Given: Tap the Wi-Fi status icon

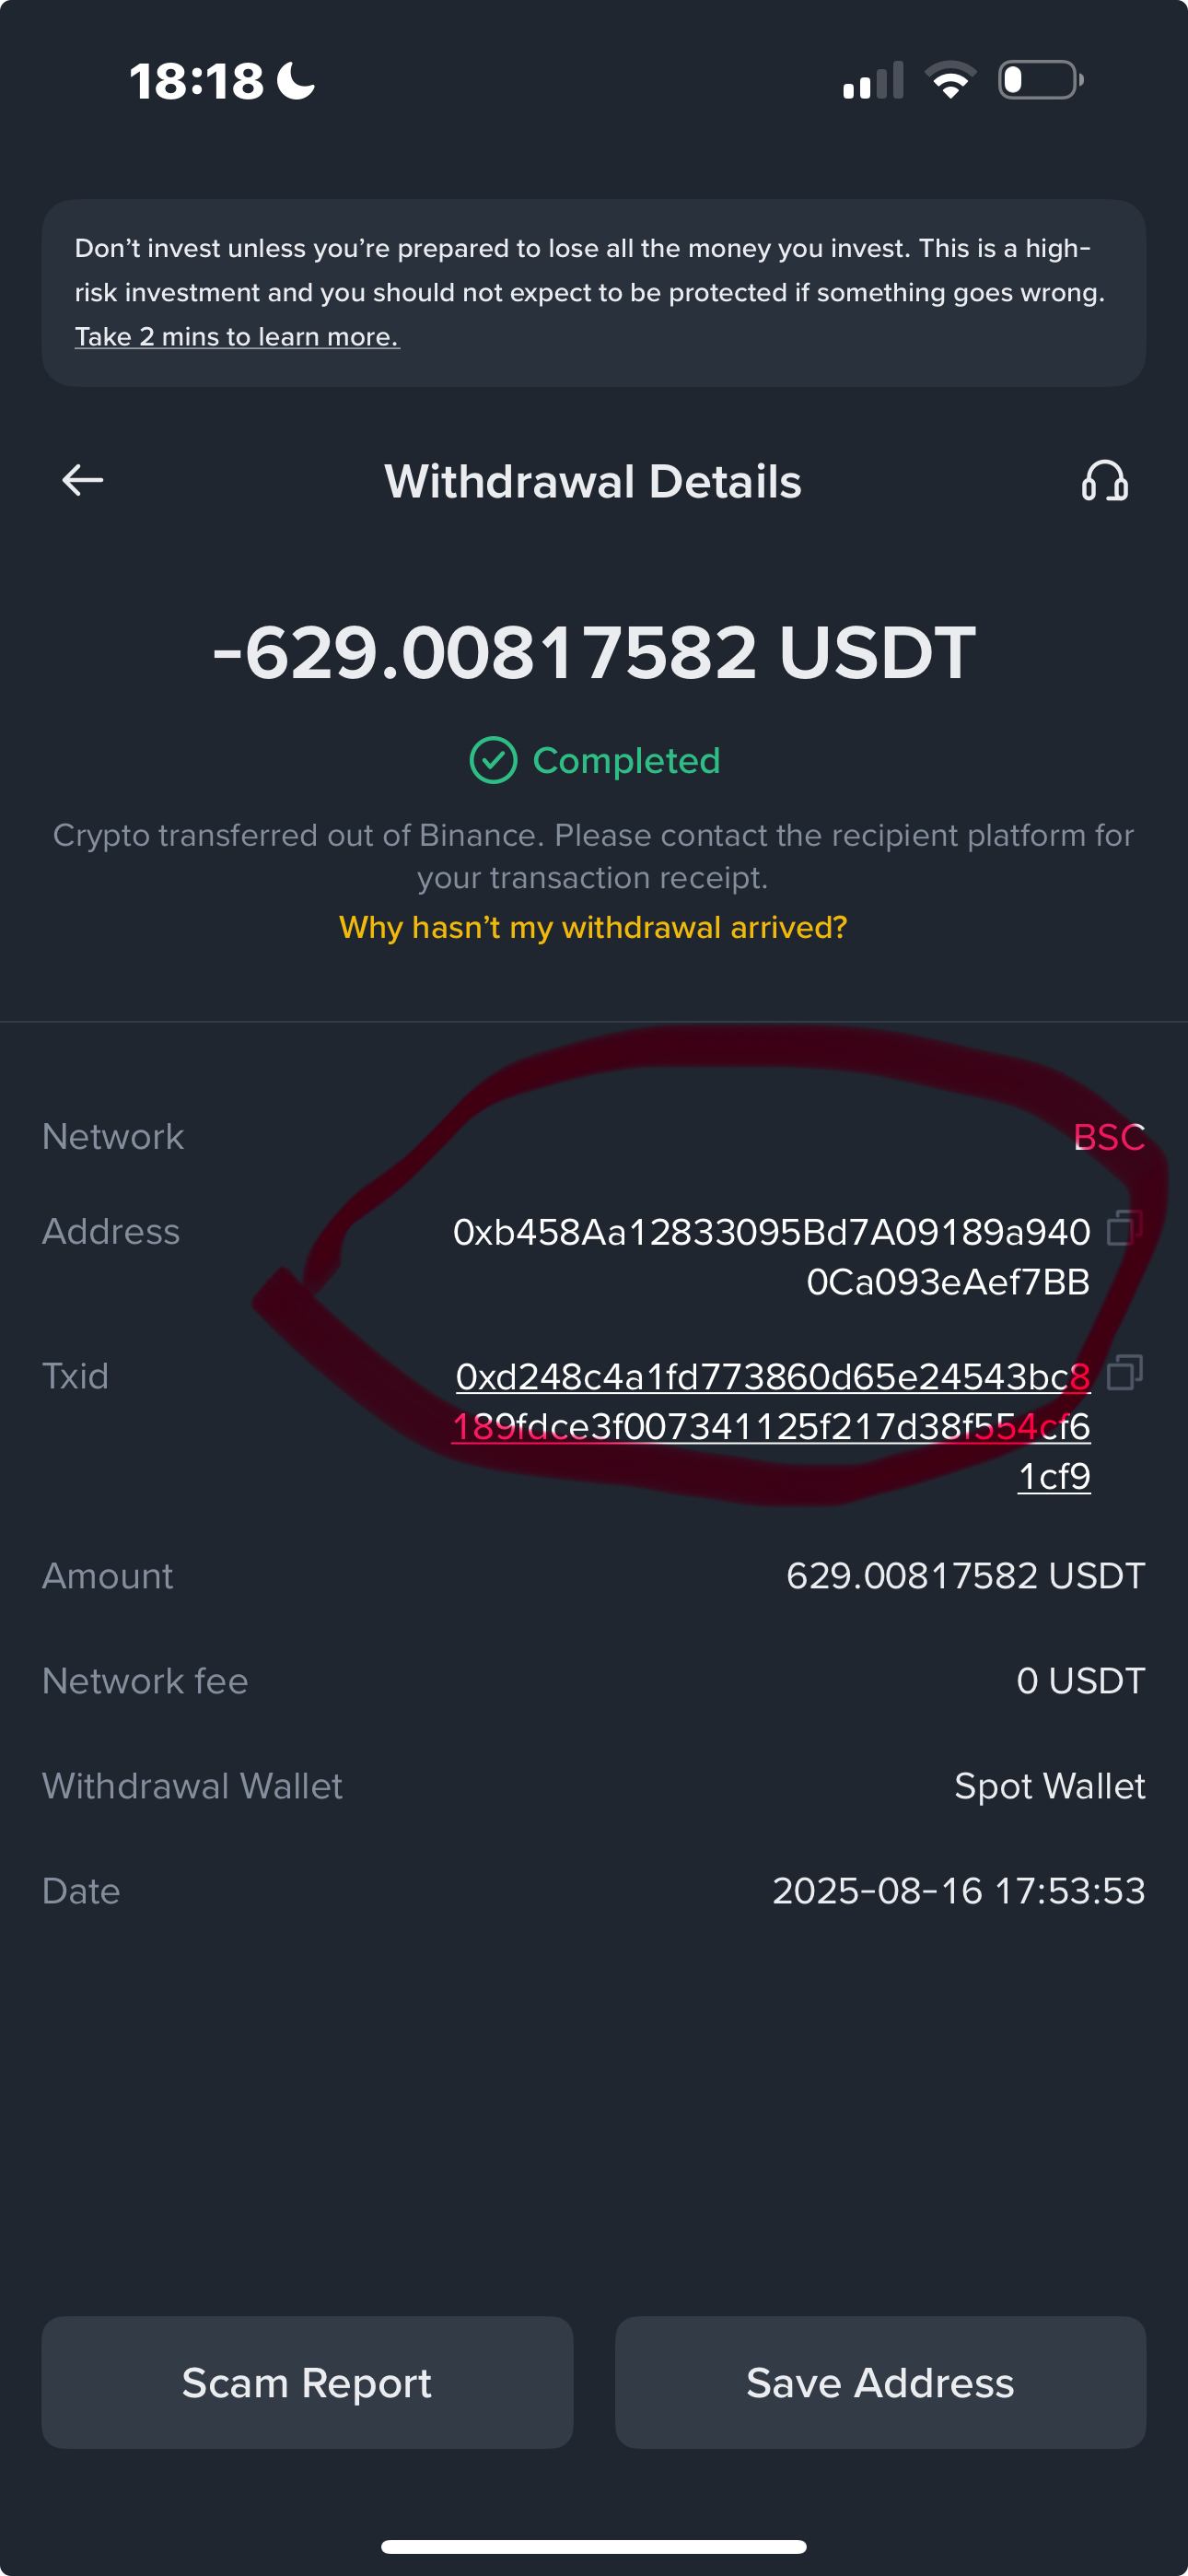Looking at the screenshot, I should [950, 80].
